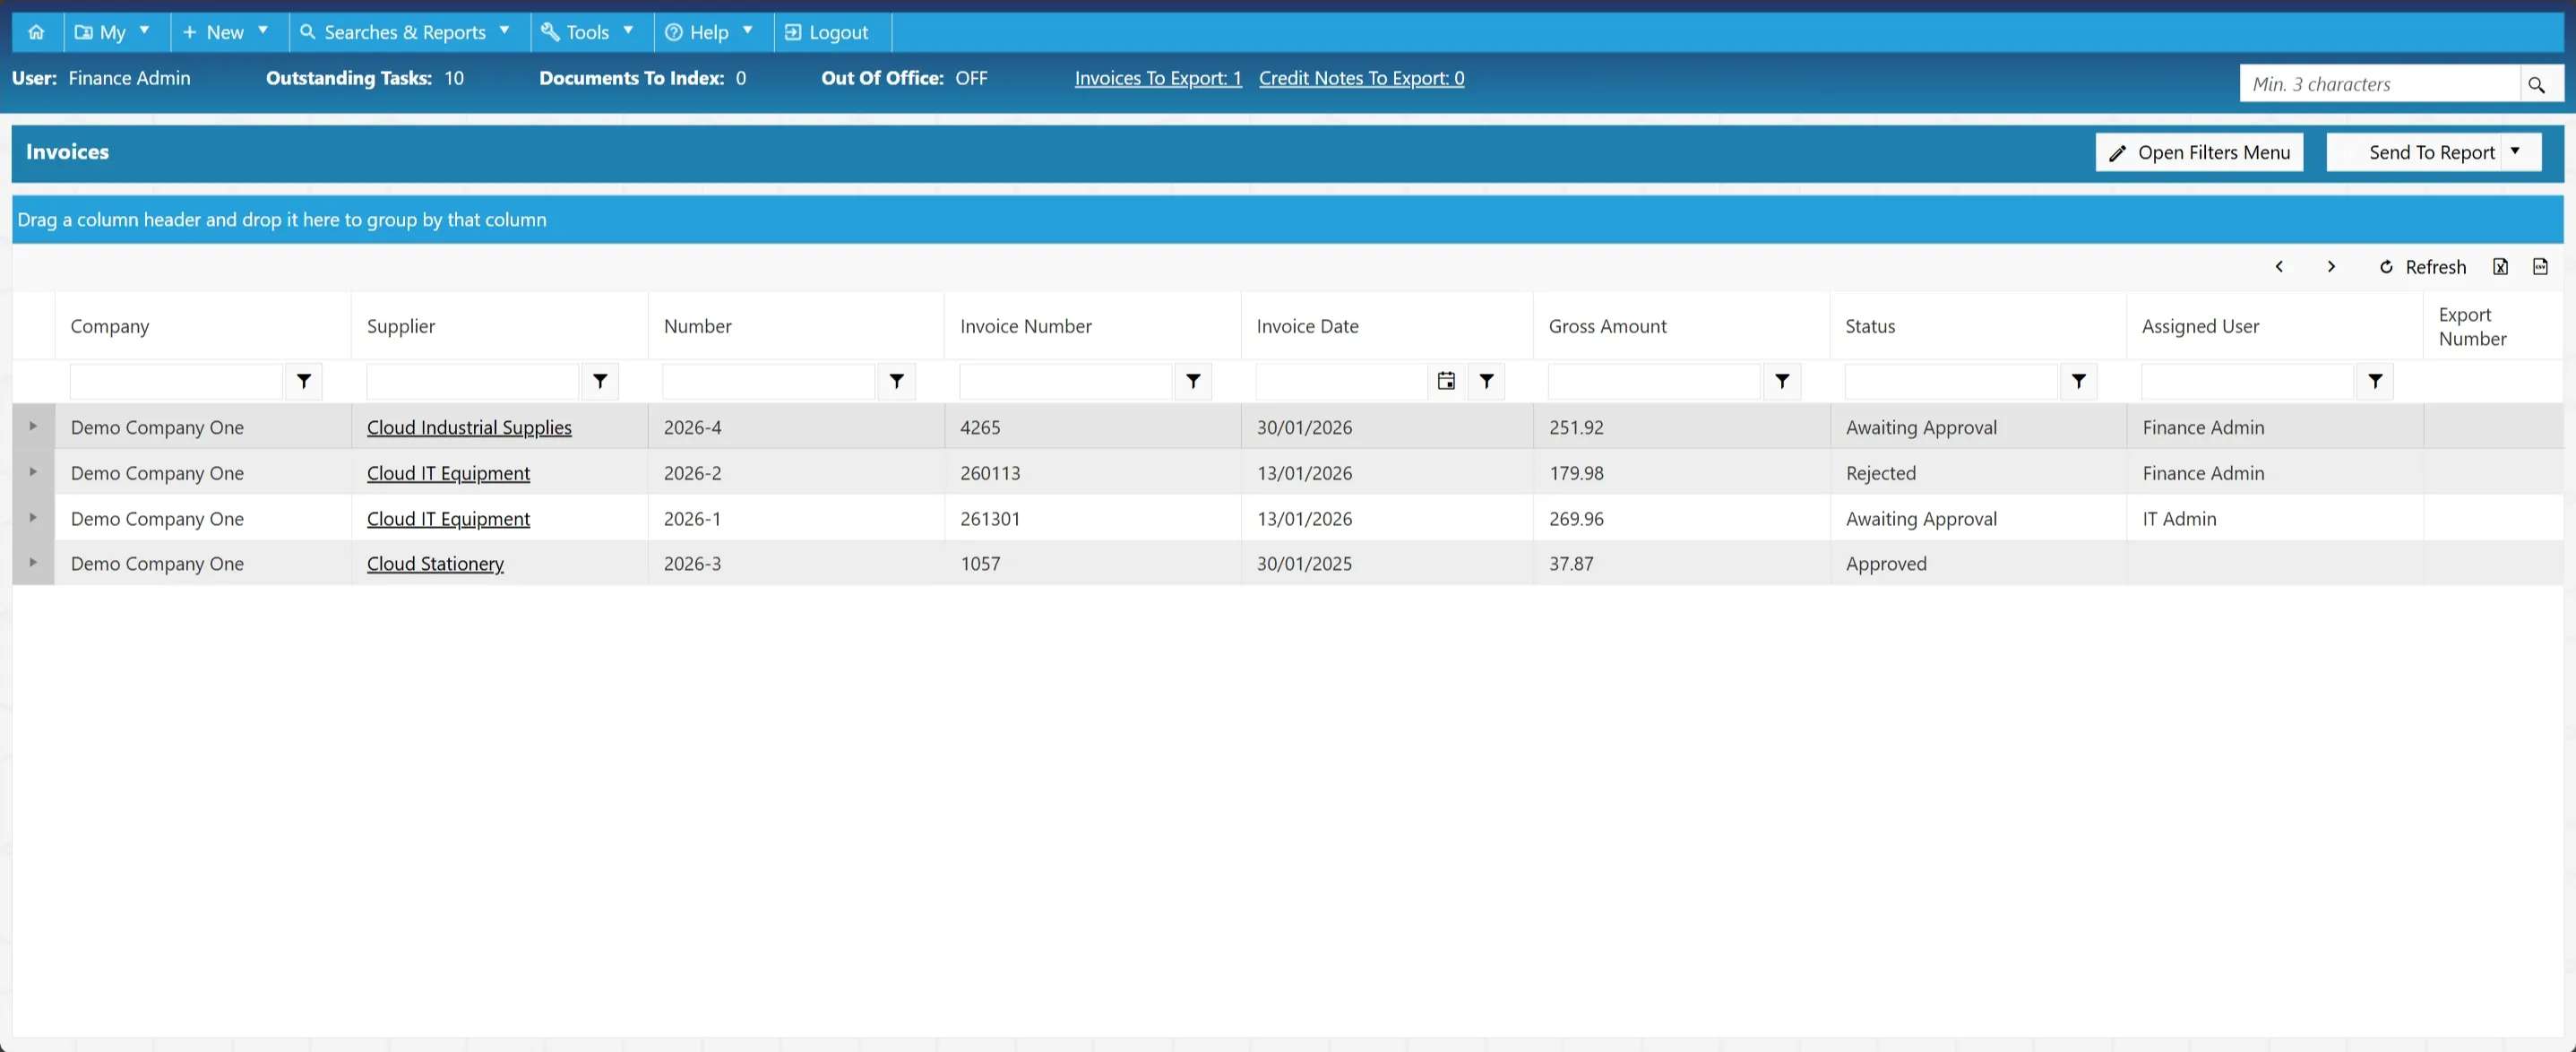Viewport: 2576px width, 1052px height.
Task: Export grid to Excel icon
Action: (x=2500, y=267)
